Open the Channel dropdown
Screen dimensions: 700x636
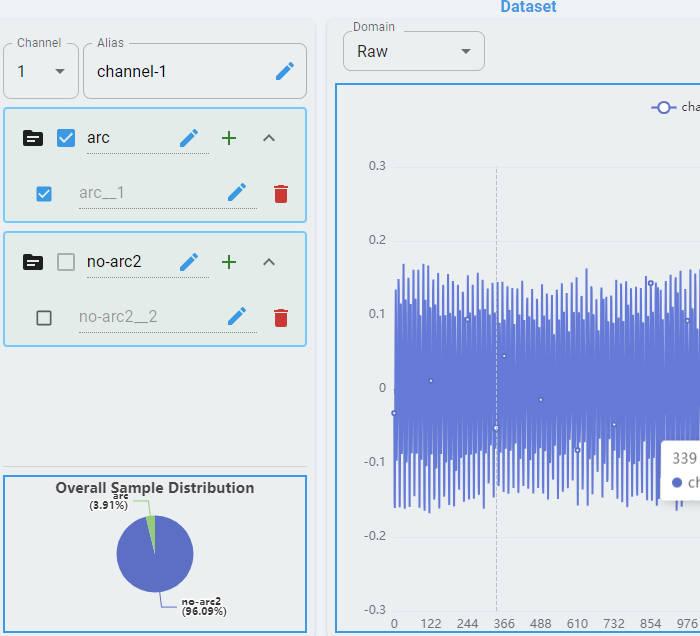click(x=41, y=71)
